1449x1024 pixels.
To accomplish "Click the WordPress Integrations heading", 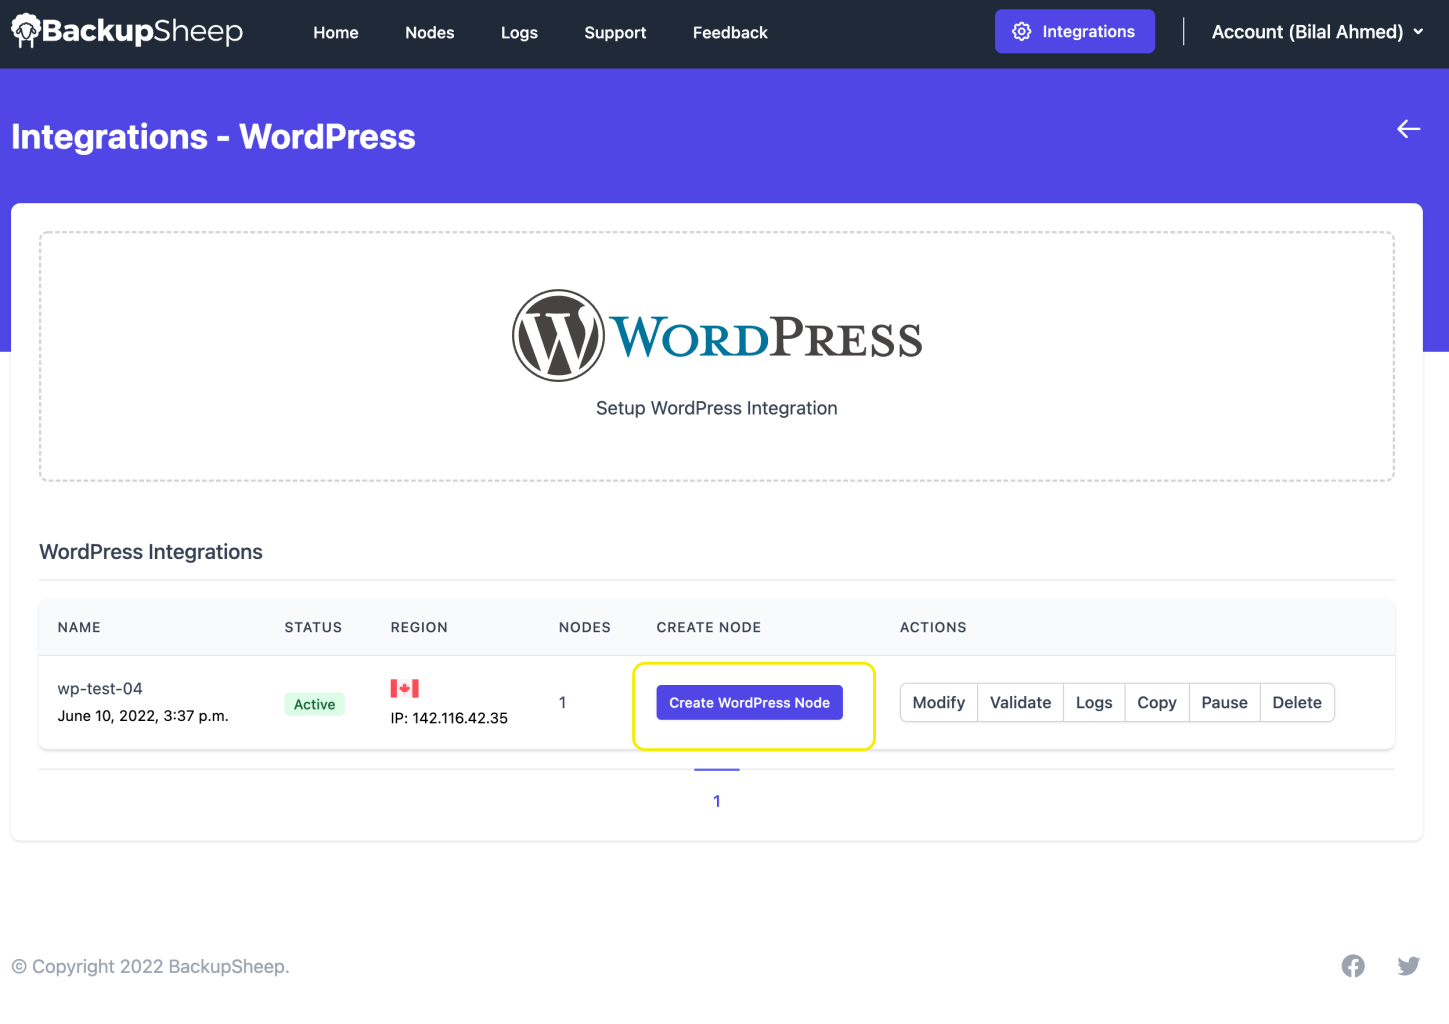I will [x=151, y=552].
